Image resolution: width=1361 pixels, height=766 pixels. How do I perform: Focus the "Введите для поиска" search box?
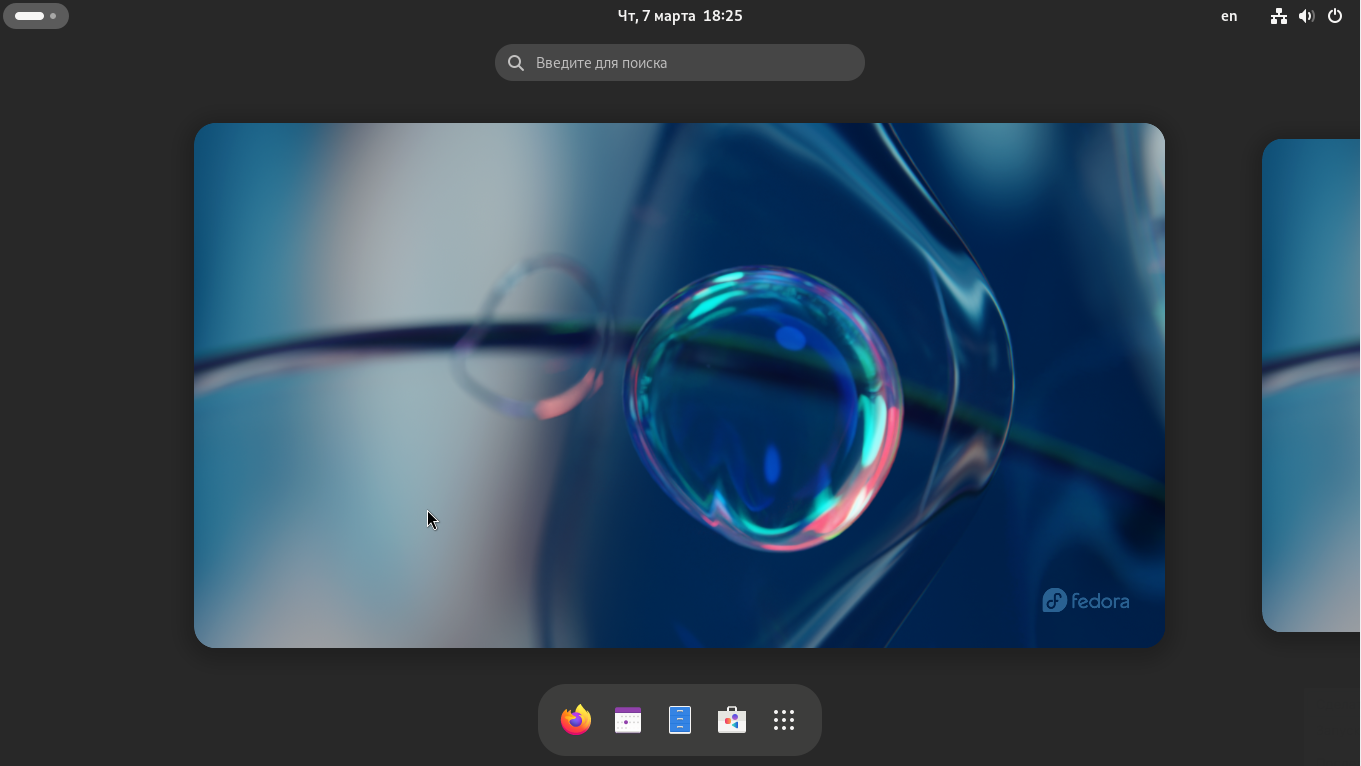click(x=680, y=62)
